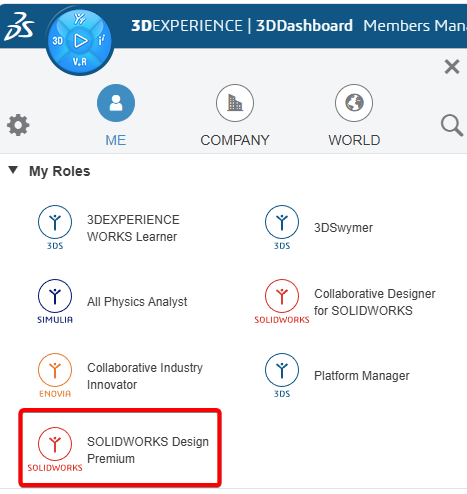Open SOLIDWORKS Design Premium role icon
467x494 pixels.
coord(55,449)
